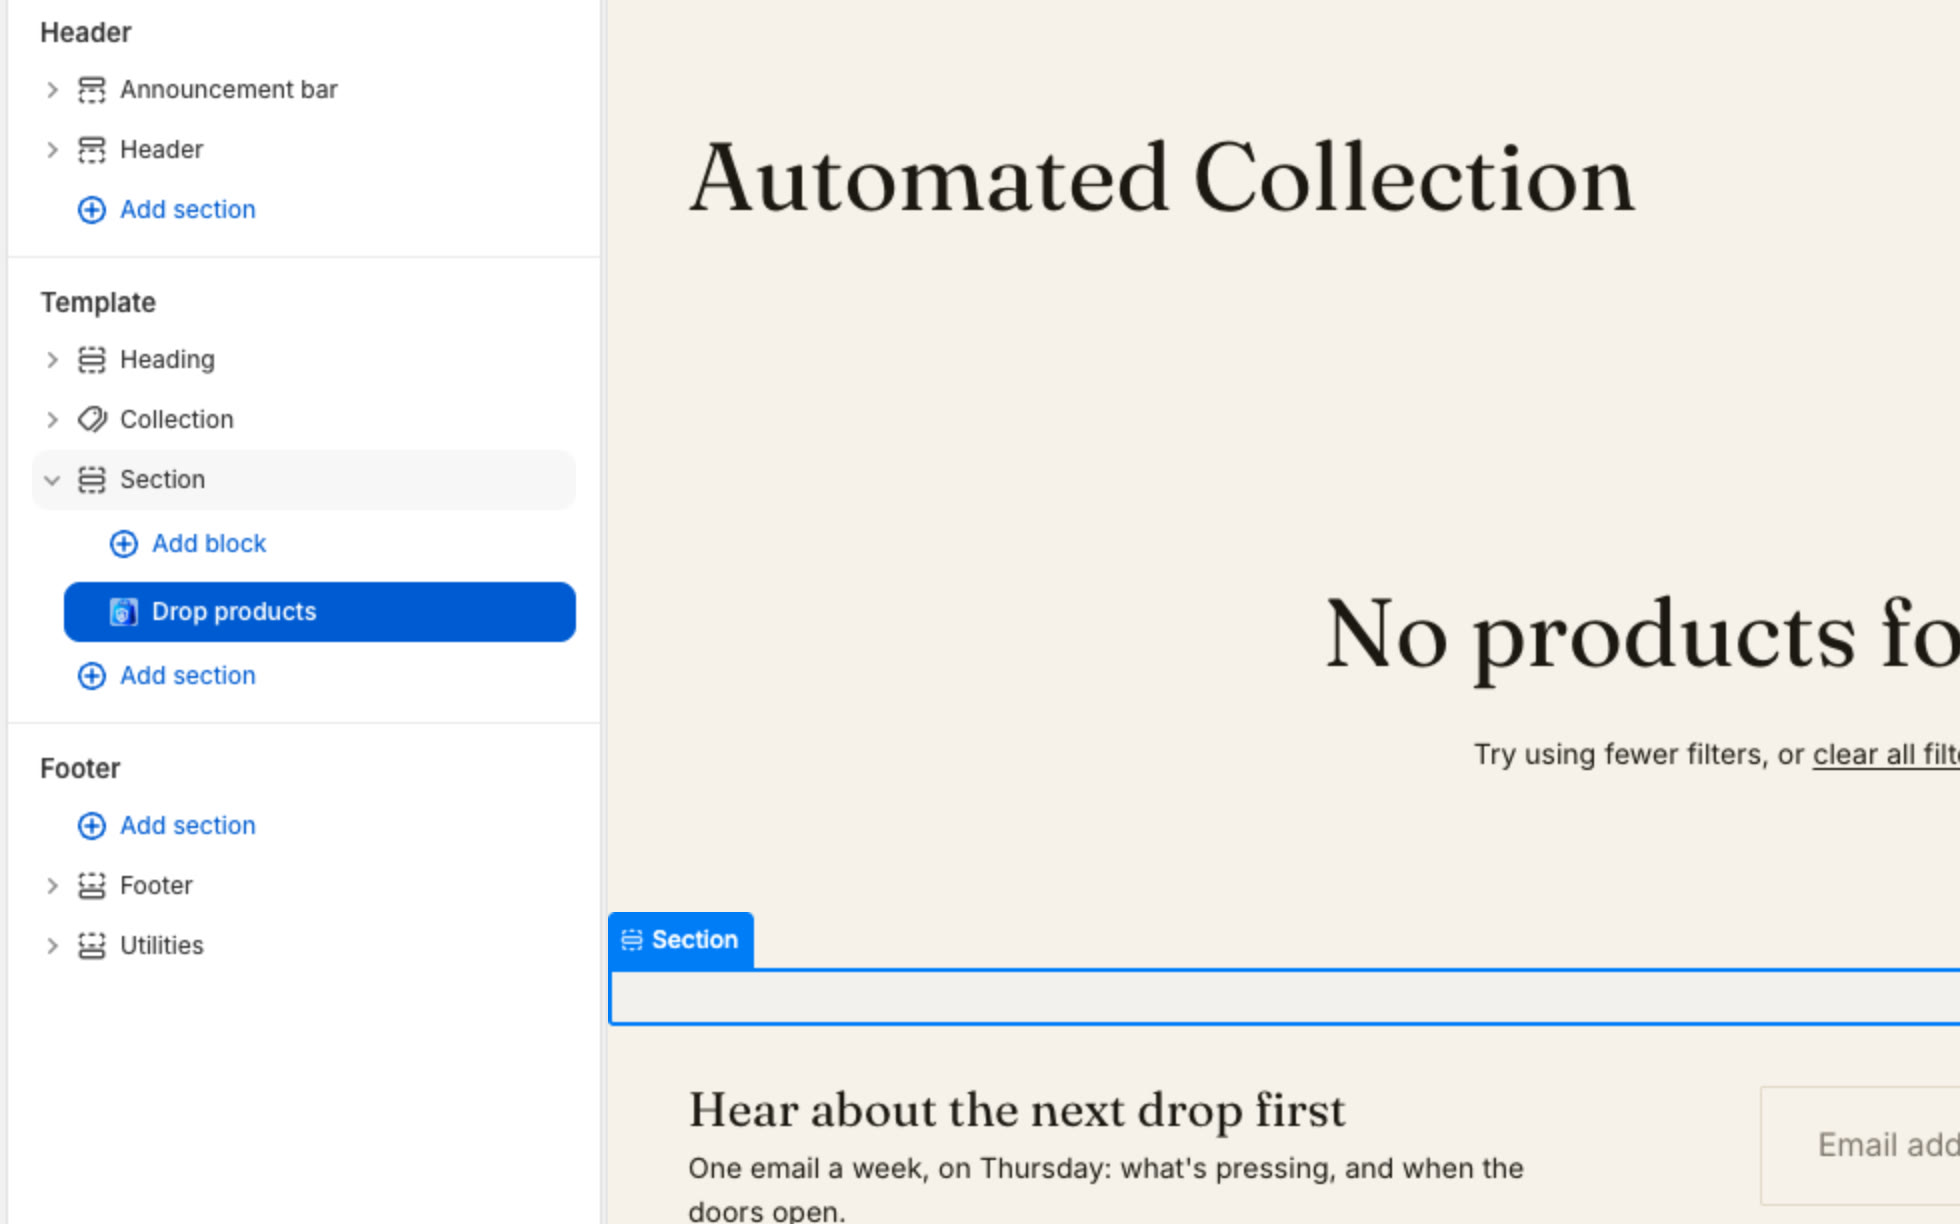Click plus icon for Footer group Add section

[92, 826]
